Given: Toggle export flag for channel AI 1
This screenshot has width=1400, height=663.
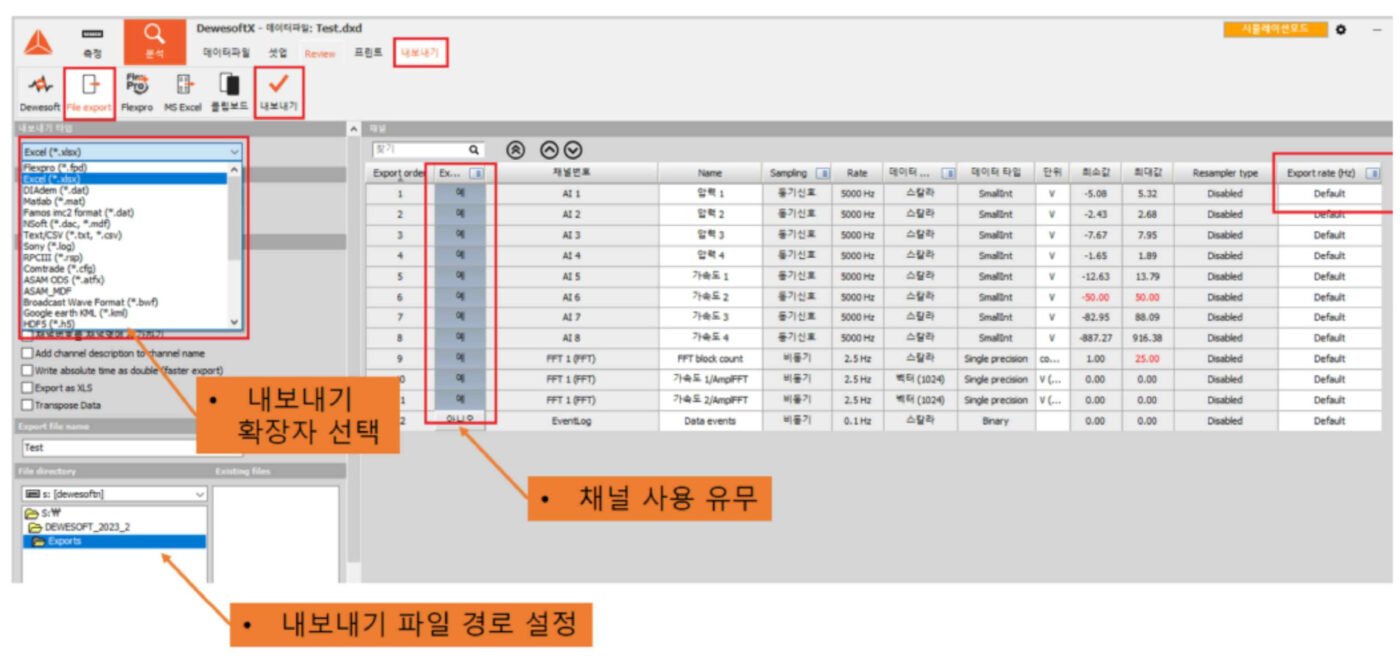Looking at the screenshot, I should (x=460, y=193).
